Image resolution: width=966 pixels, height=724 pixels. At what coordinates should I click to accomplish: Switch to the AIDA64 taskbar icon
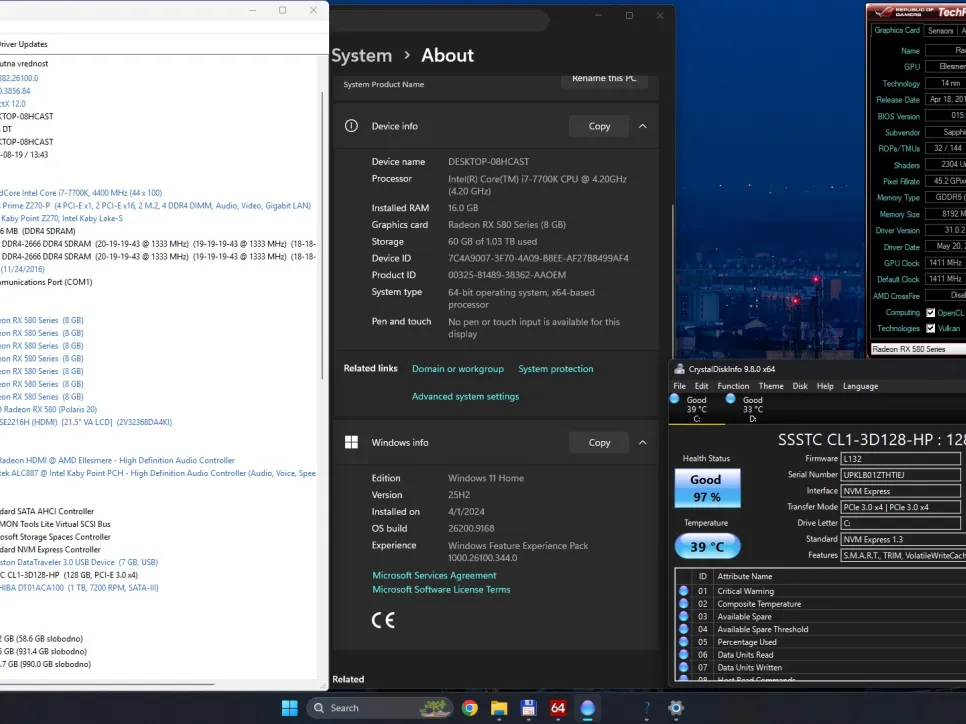click(558, 708)
